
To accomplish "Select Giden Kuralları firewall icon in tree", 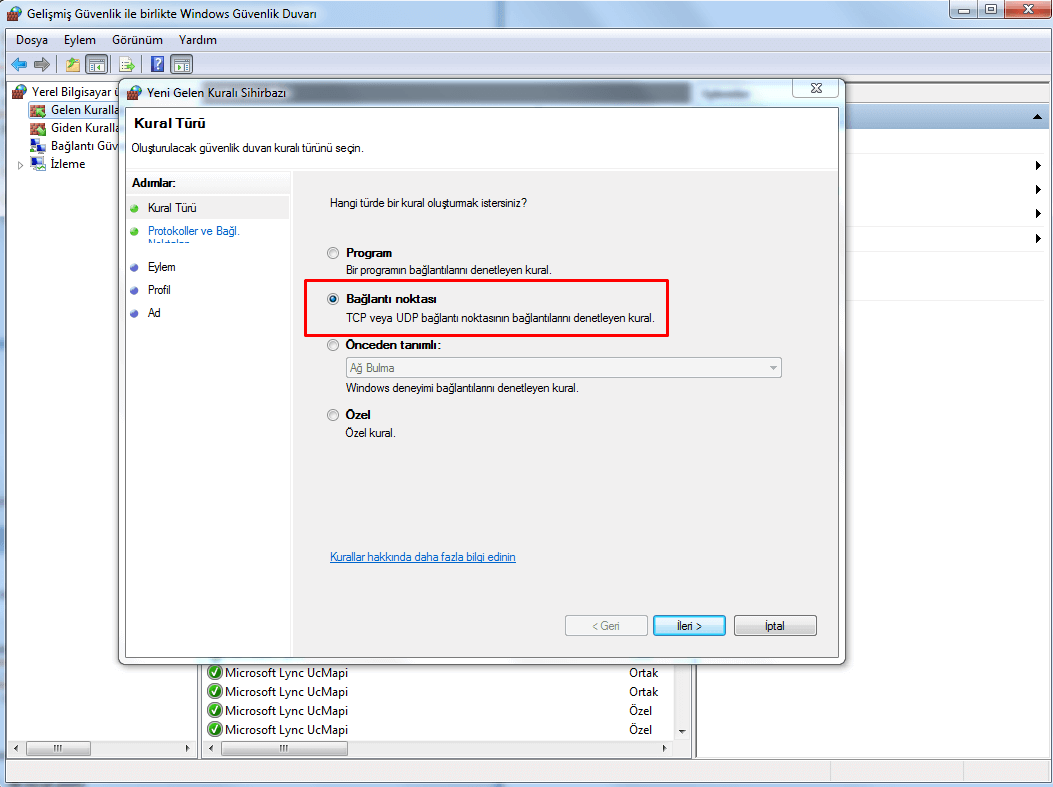I will 38,128.
